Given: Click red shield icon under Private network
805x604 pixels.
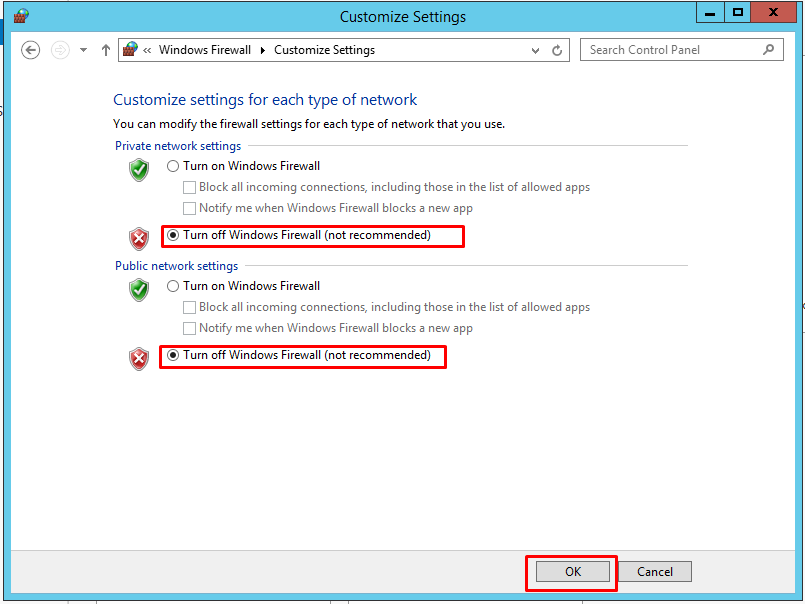Looking at the screenshot, I should (x=139, y=238).
